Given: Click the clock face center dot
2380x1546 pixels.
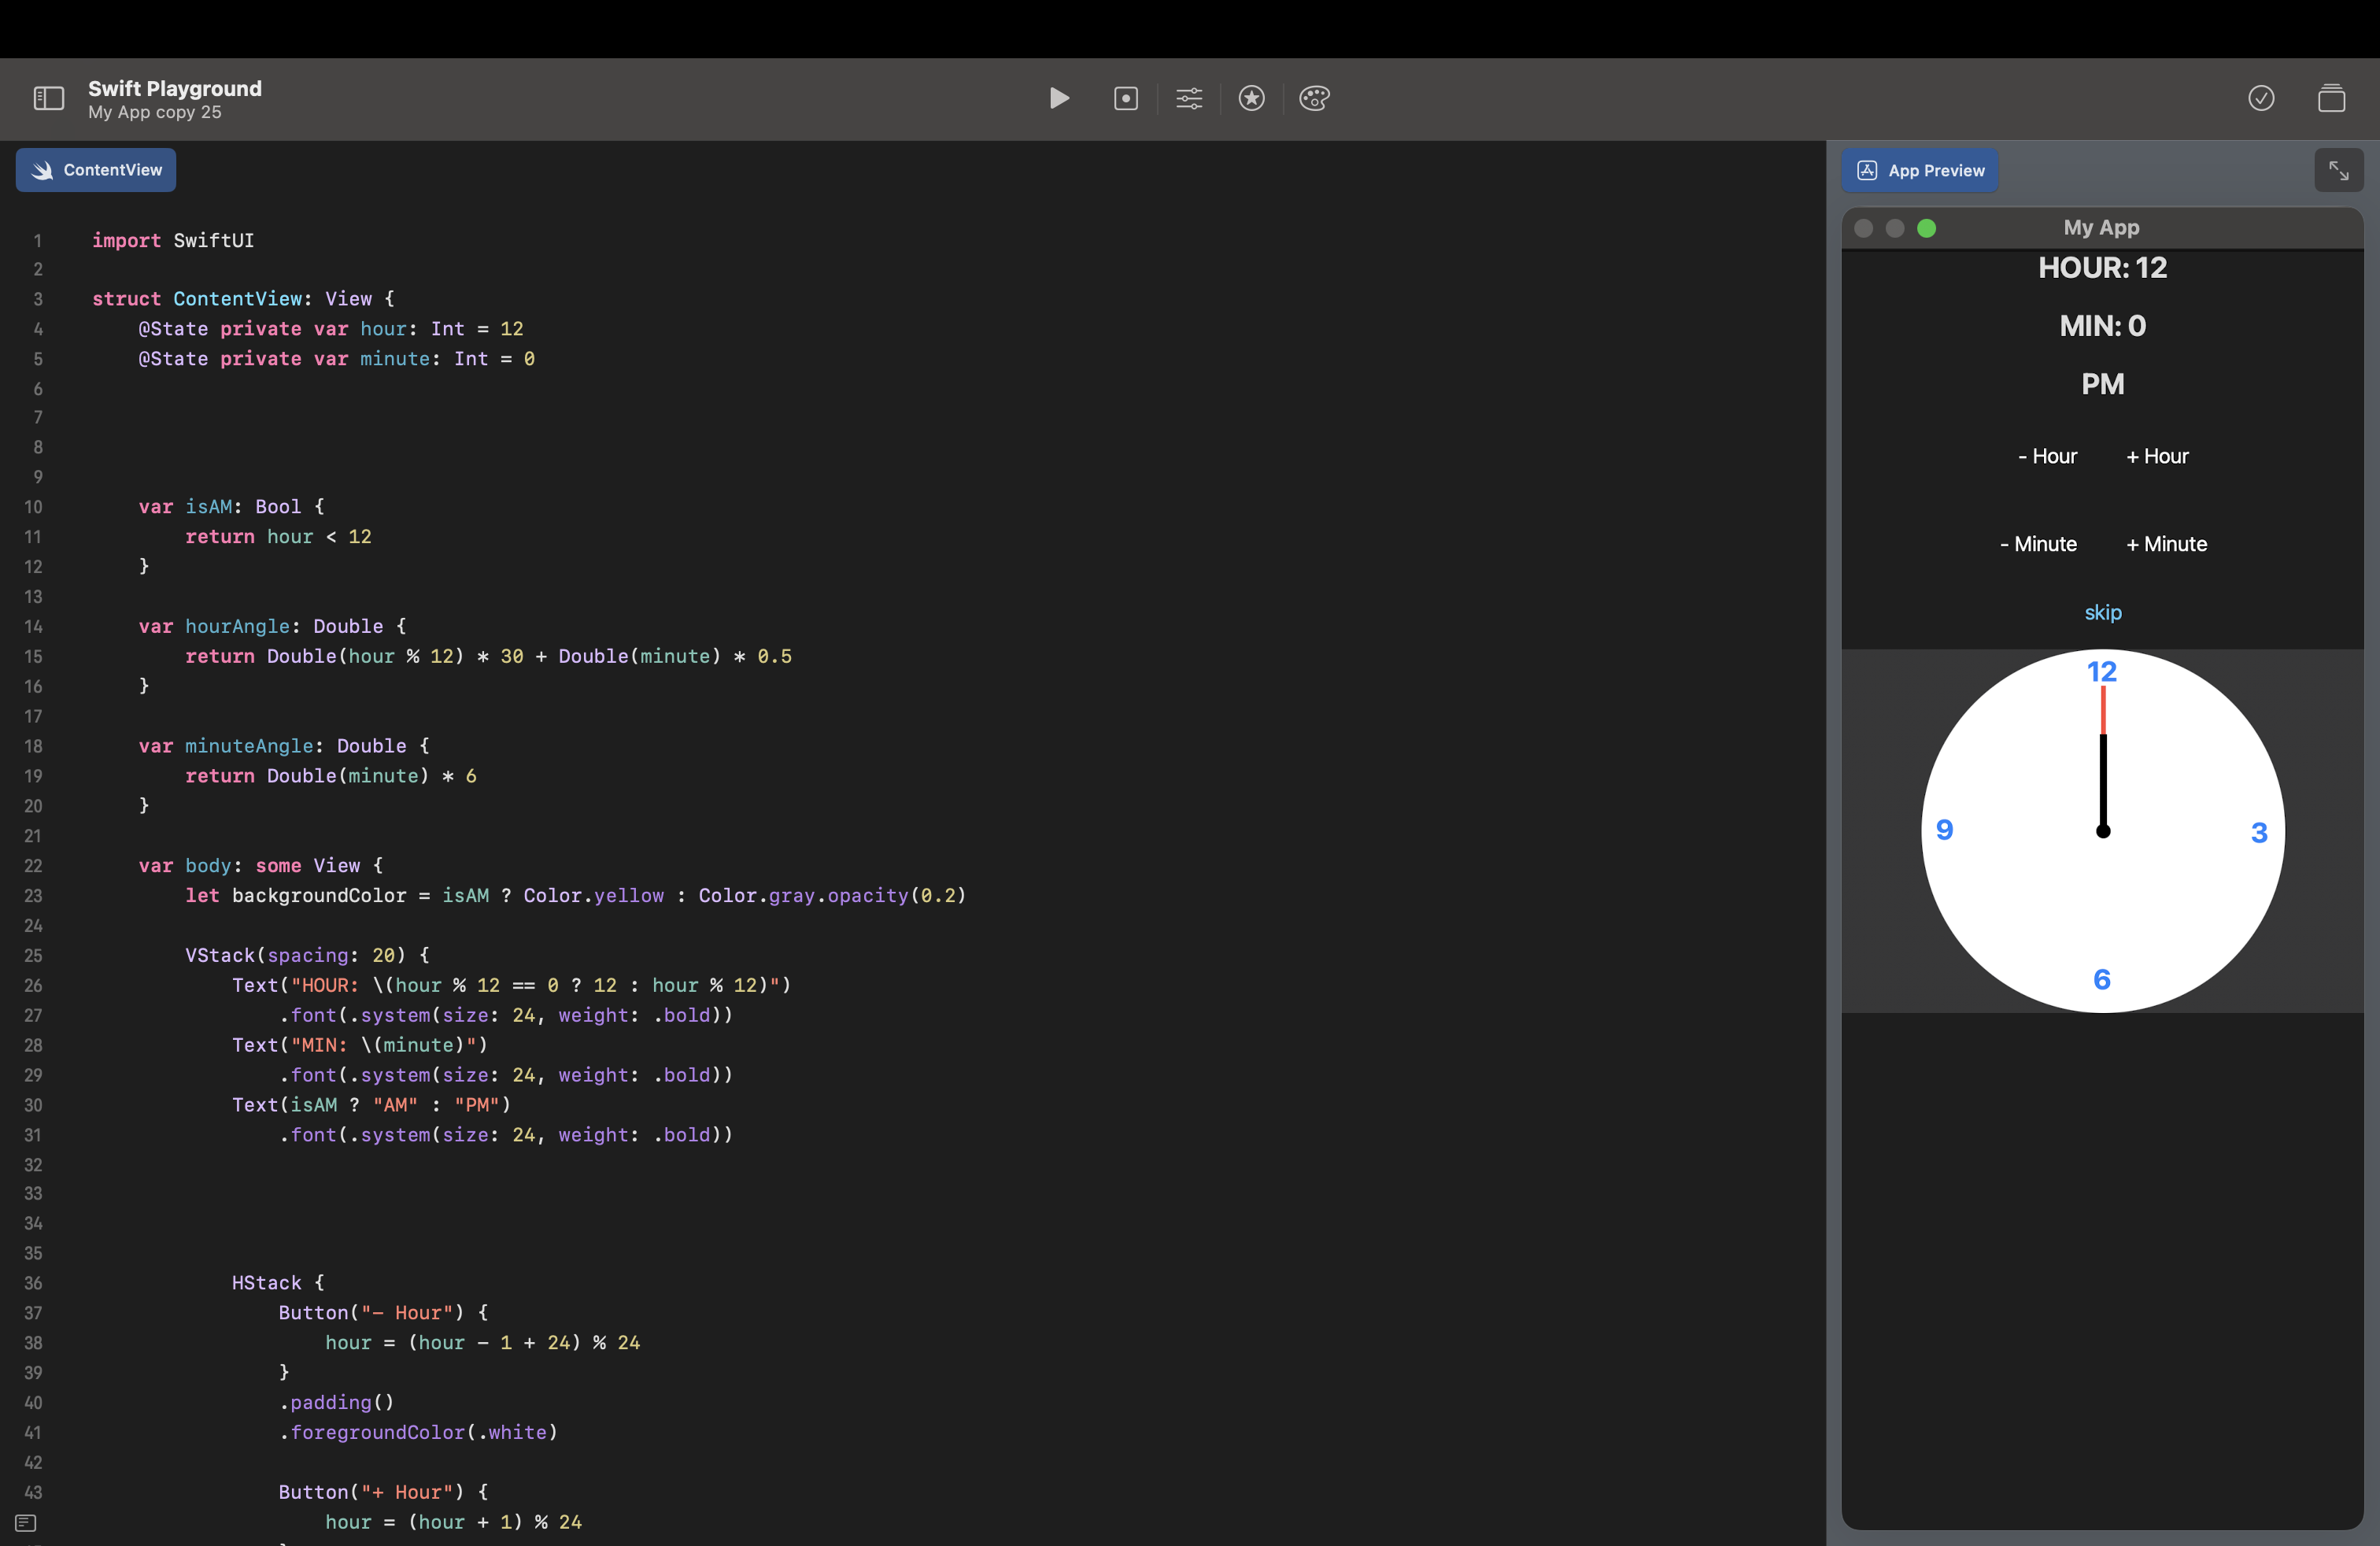Looking at the screenshot, I should tap(2102, 831).
